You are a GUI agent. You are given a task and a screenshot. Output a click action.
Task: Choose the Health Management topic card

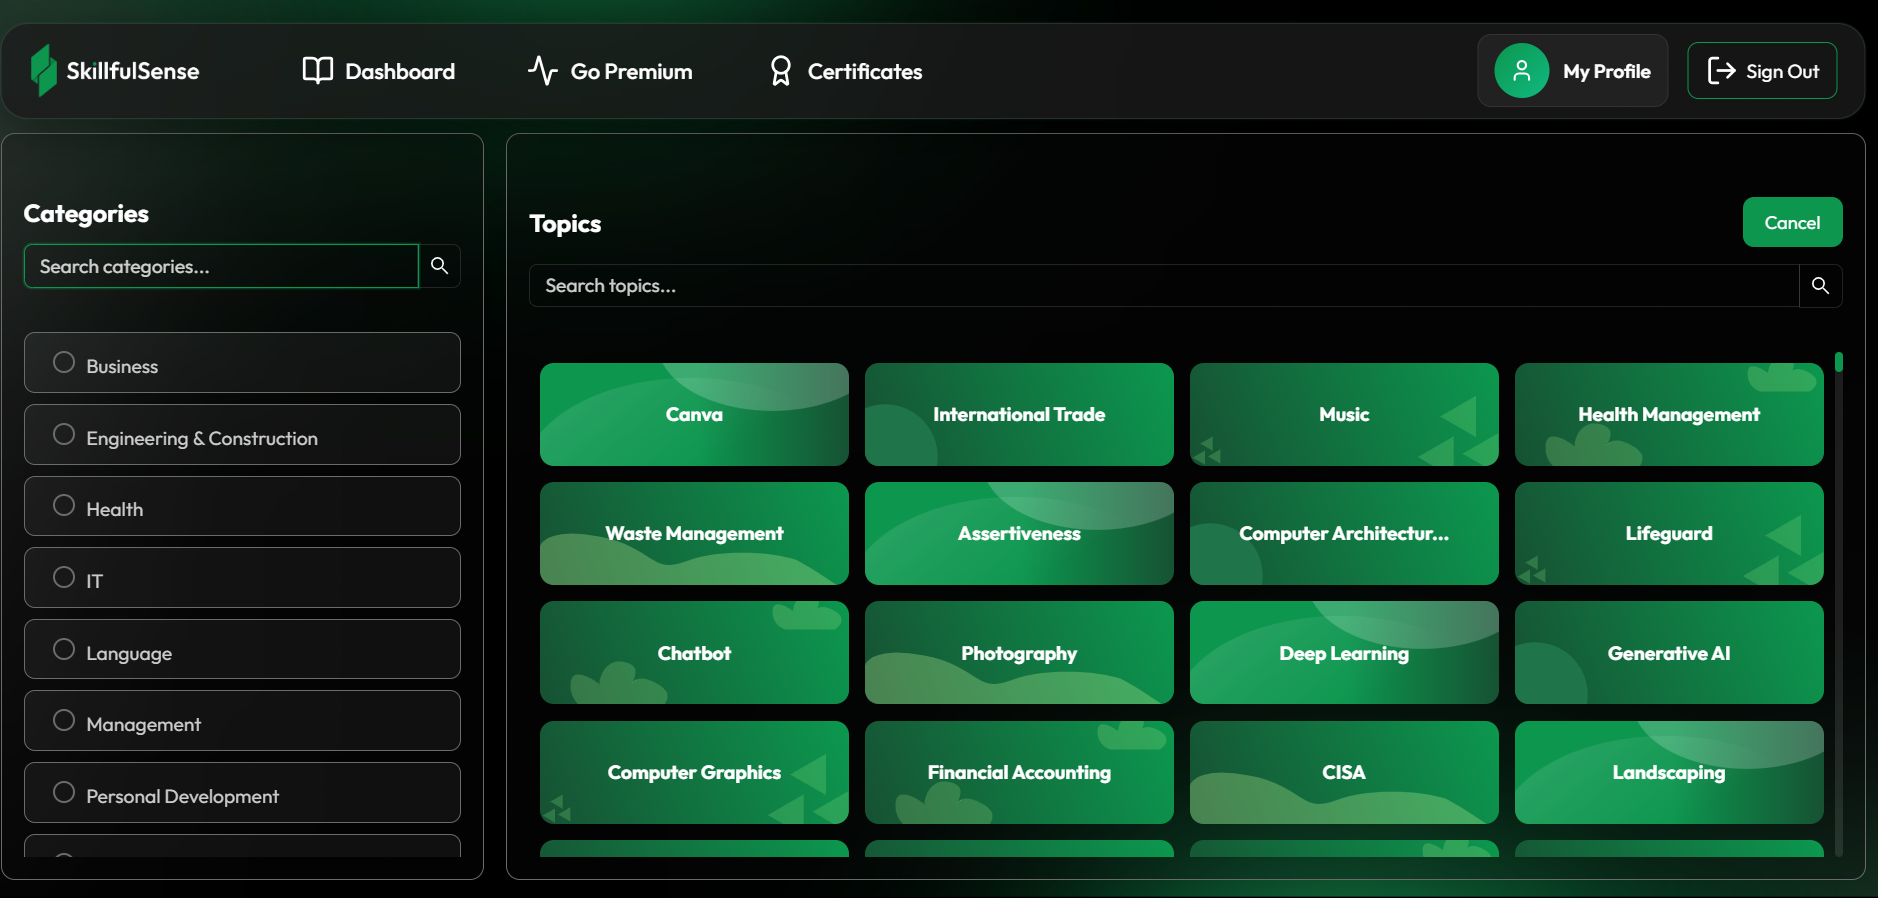click(x=1669, y=414)
